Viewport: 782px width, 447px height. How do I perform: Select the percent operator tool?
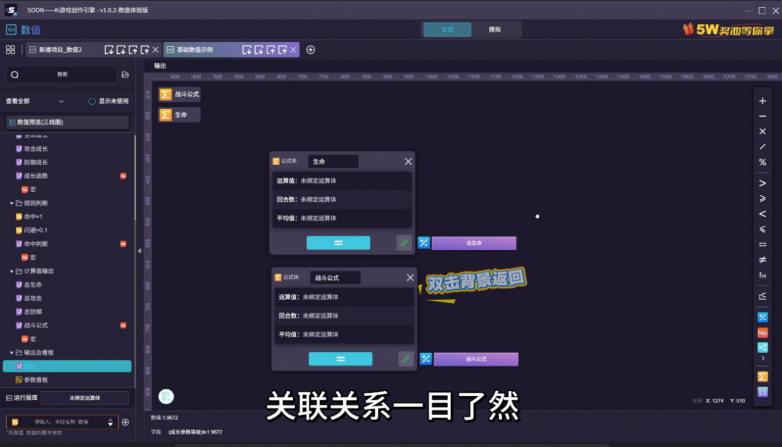click(762, 162)
